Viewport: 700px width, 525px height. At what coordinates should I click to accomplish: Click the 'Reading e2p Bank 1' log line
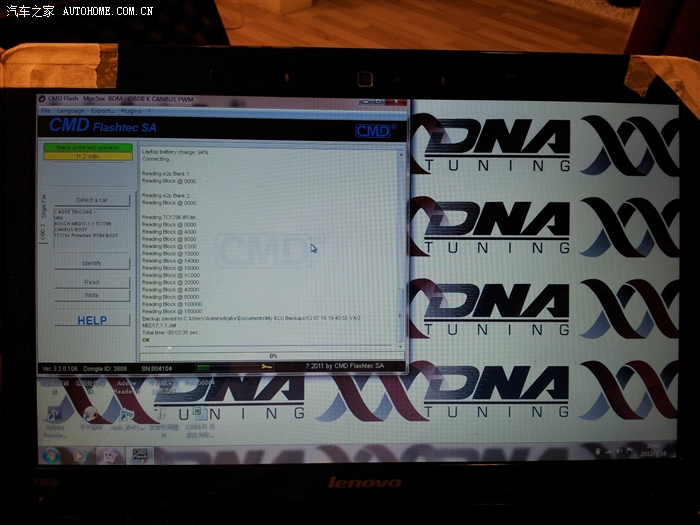pos(167,174)
